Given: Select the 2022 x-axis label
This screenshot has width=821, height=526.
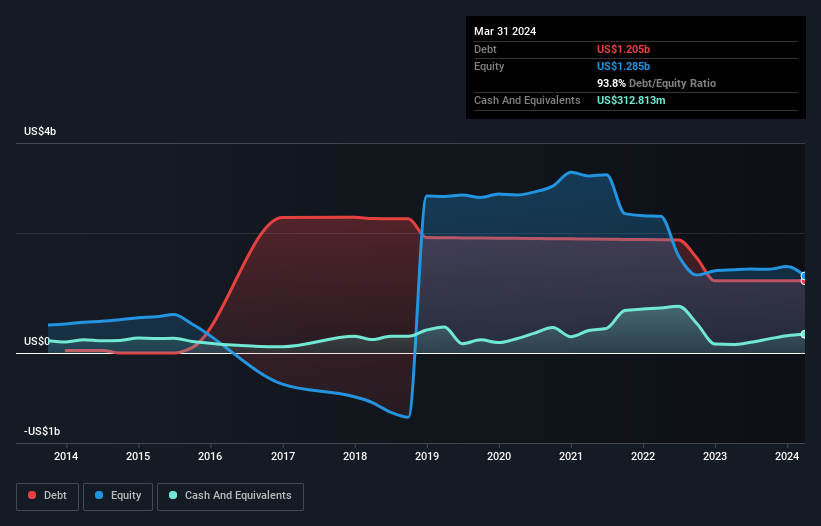Looking at the screenshot, I should 643,456.
